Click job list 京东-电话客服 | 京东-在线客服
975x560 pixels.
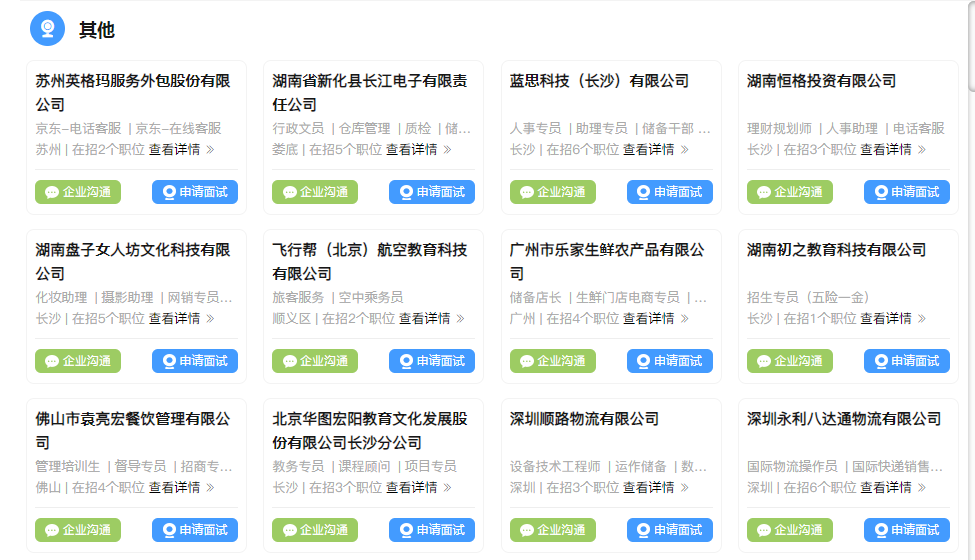pos(128,129)
